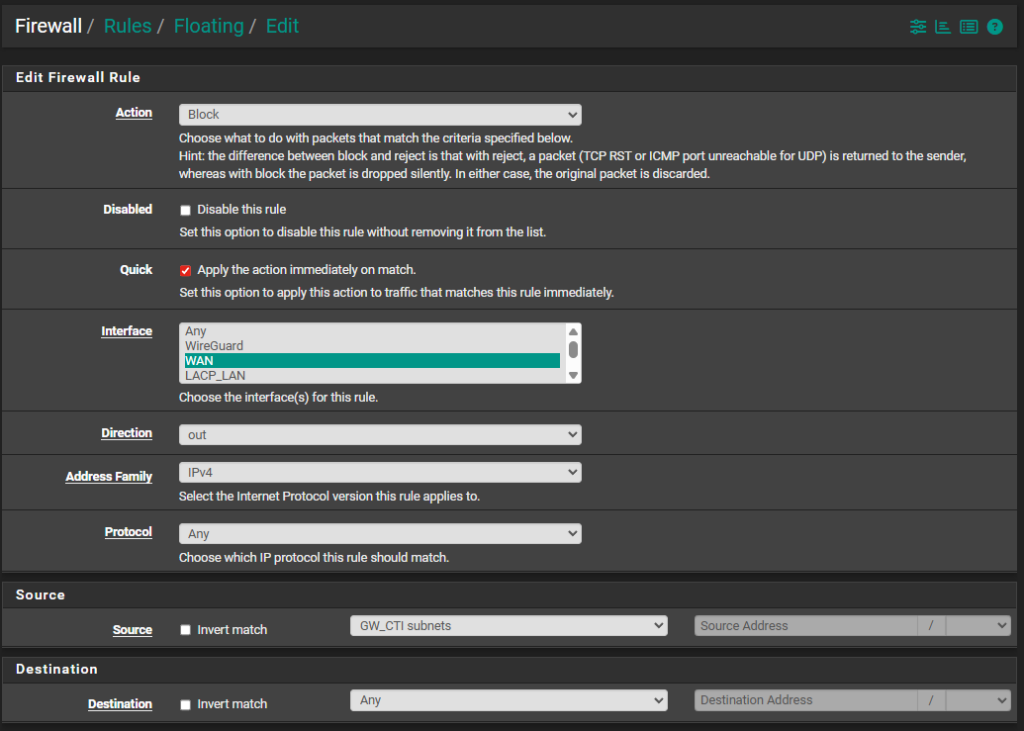
Task: Toggle Invert match for Source
Action: tap(185, 630)
